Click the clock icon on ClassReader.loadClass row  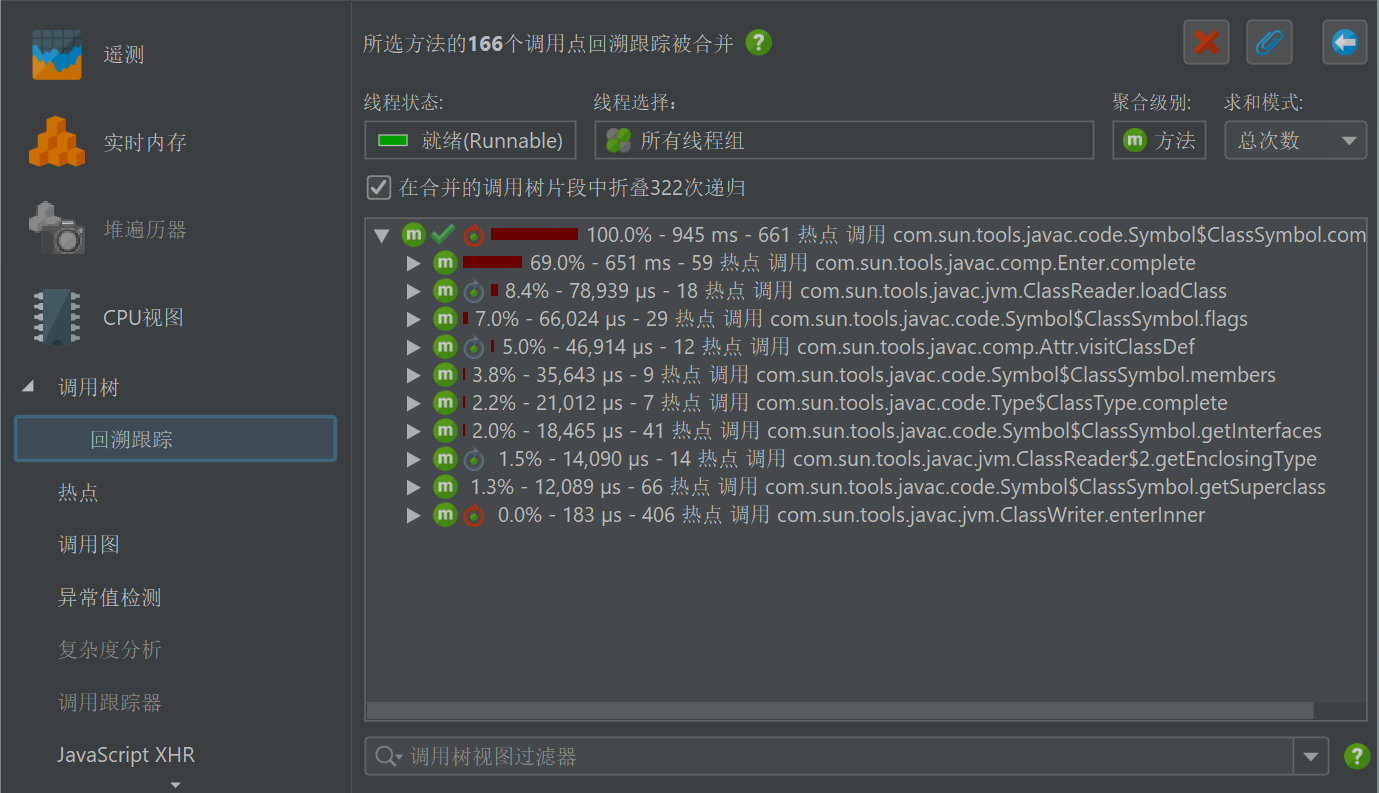[474, 291]
